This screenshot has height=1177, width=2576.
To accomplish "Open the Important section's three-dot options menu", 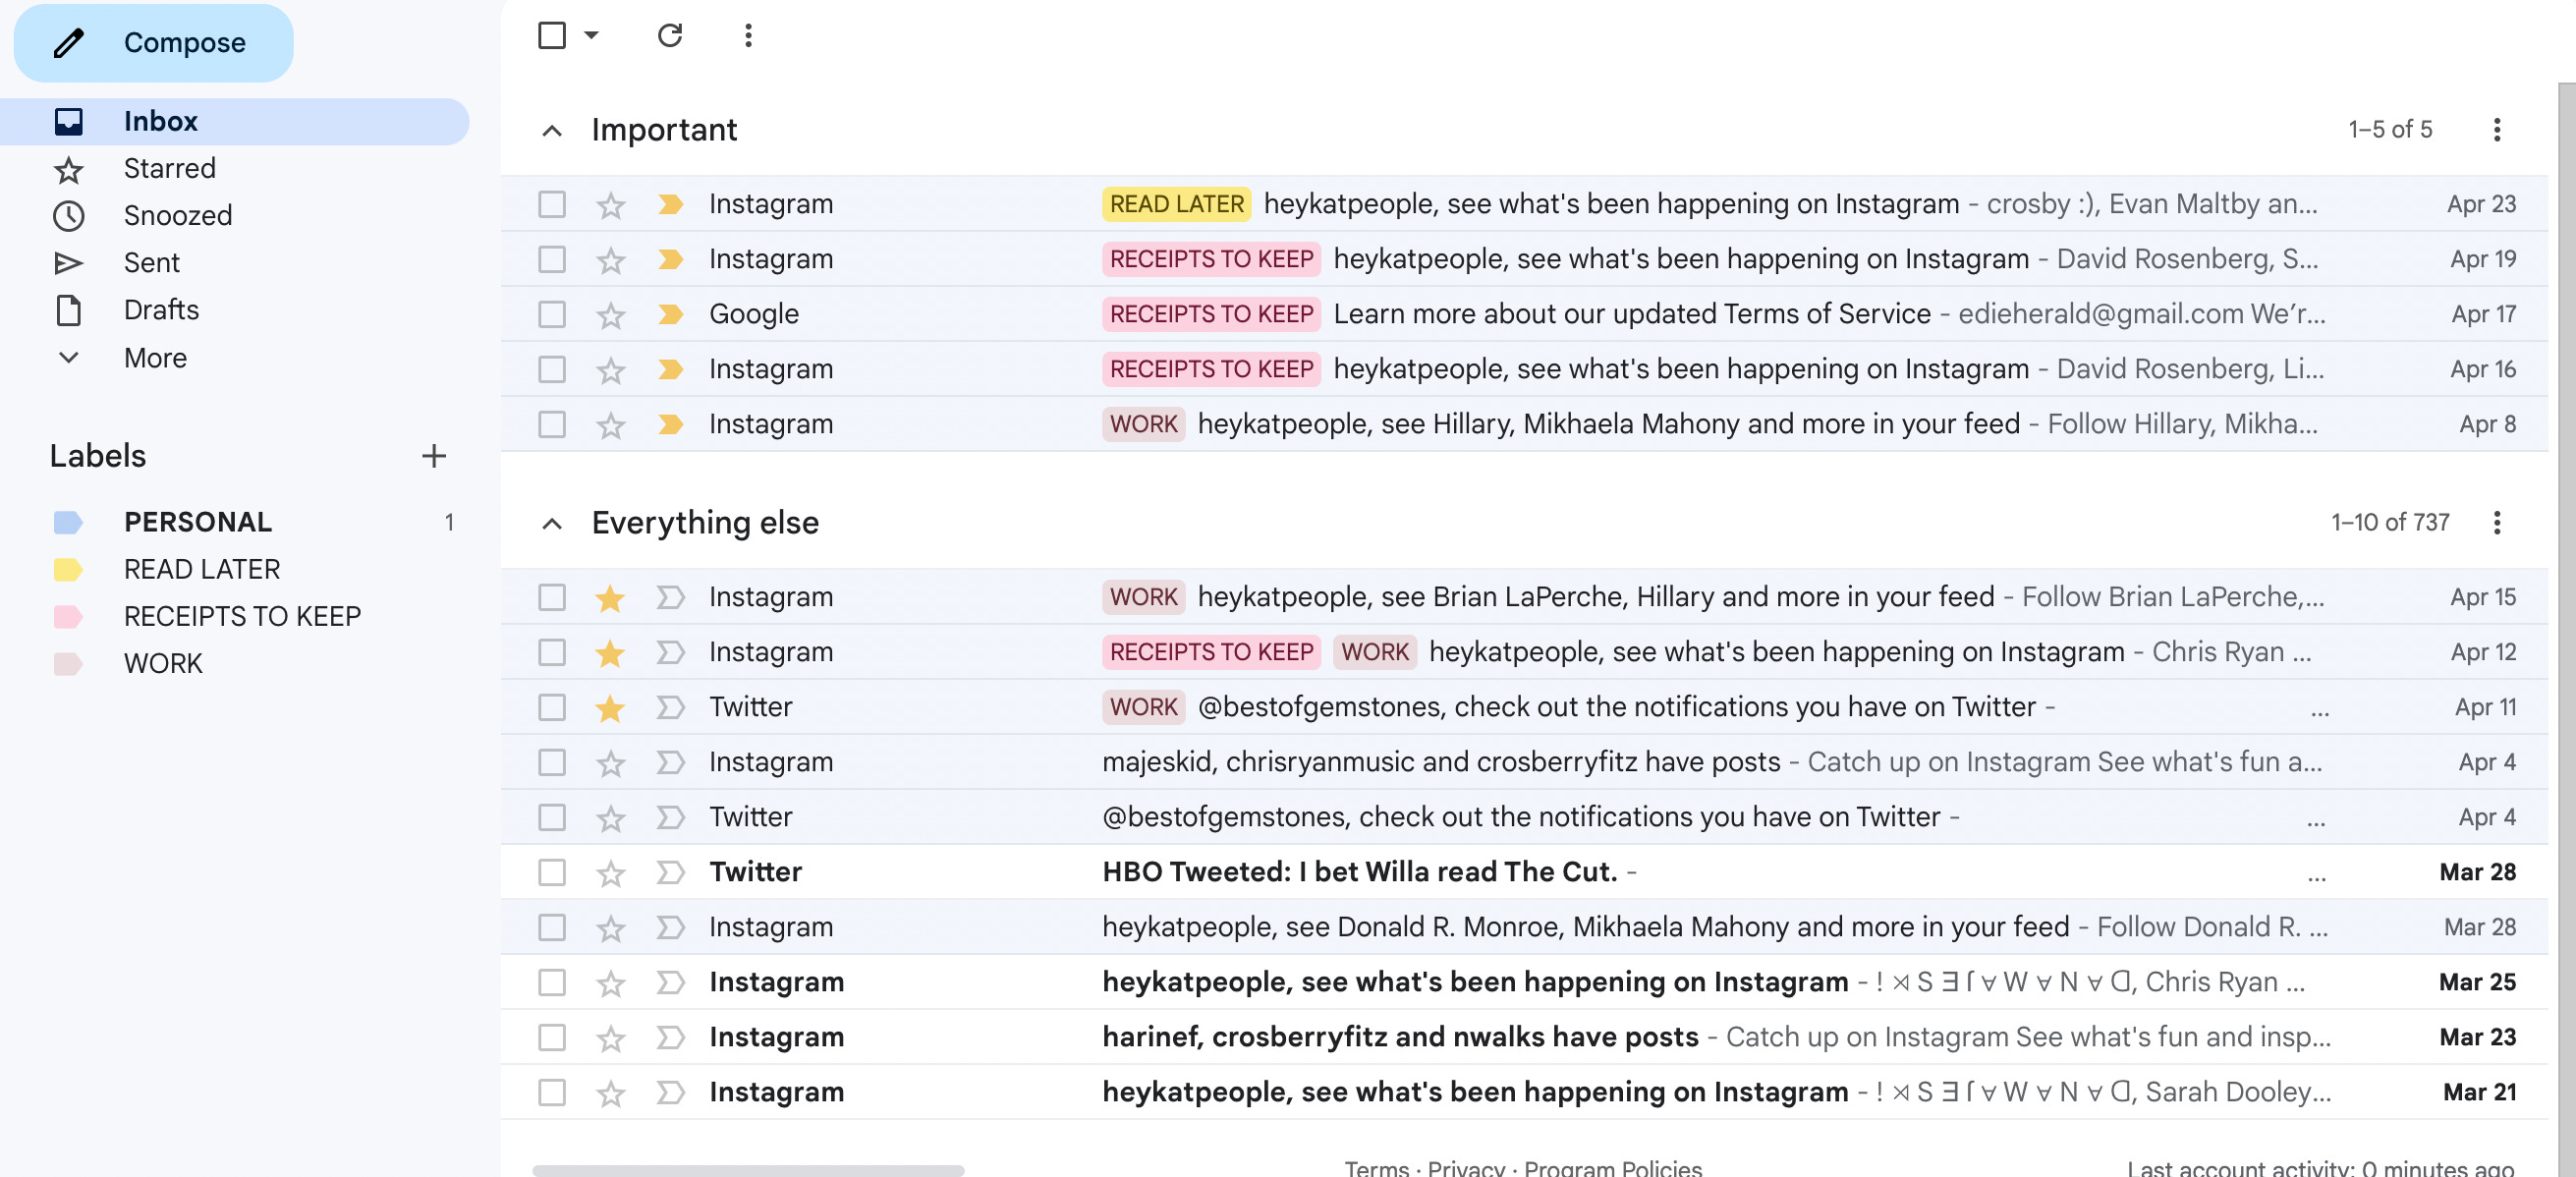I will tap(2496, 130).
